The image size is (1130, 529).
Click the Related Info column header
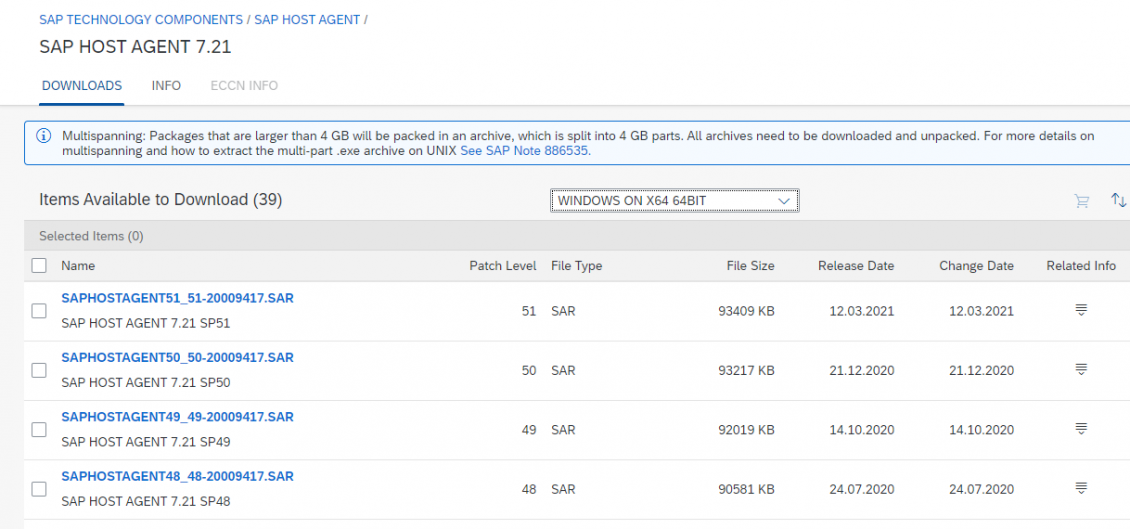pos(1081,266)
